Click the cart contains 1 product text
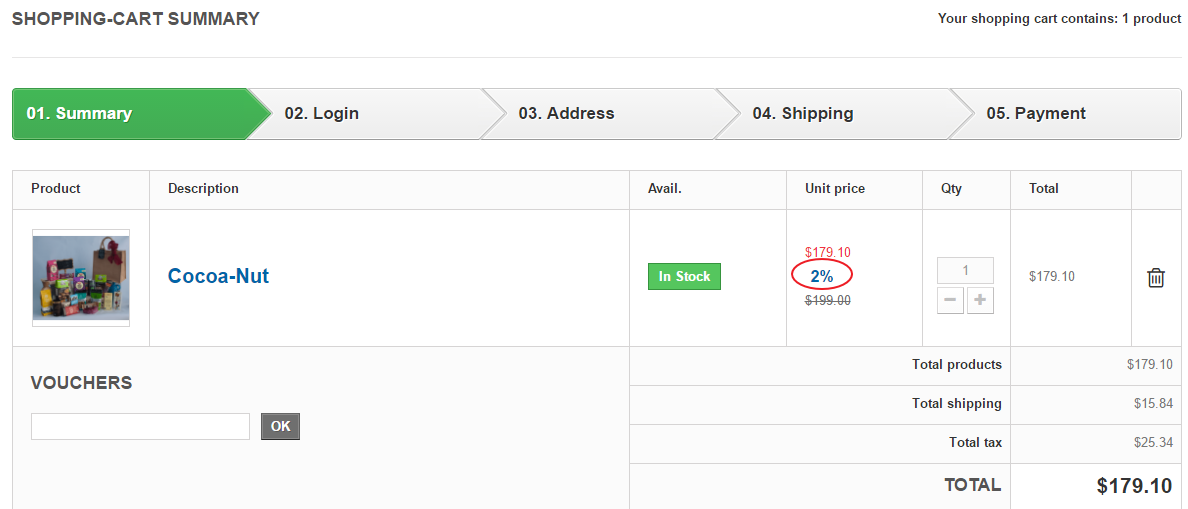Image resolution: width=1188 pixels, height=509 pixels. 1059,19
